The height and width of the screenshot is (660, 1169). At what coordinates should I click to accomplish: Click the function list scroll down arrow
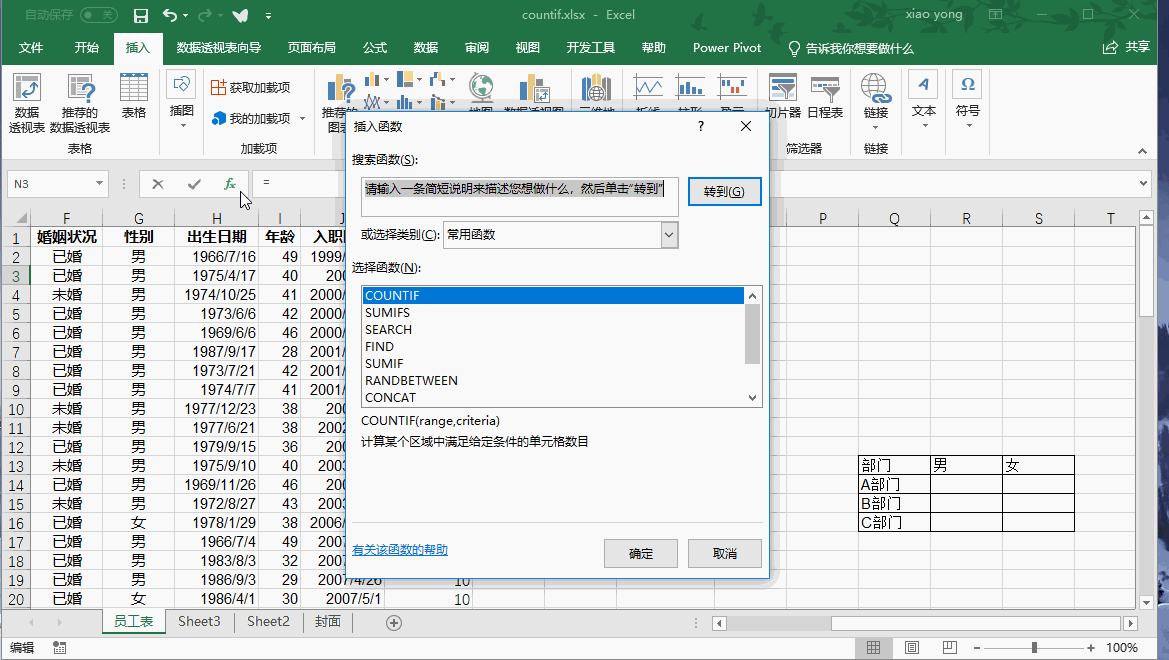tap(752, 398)
